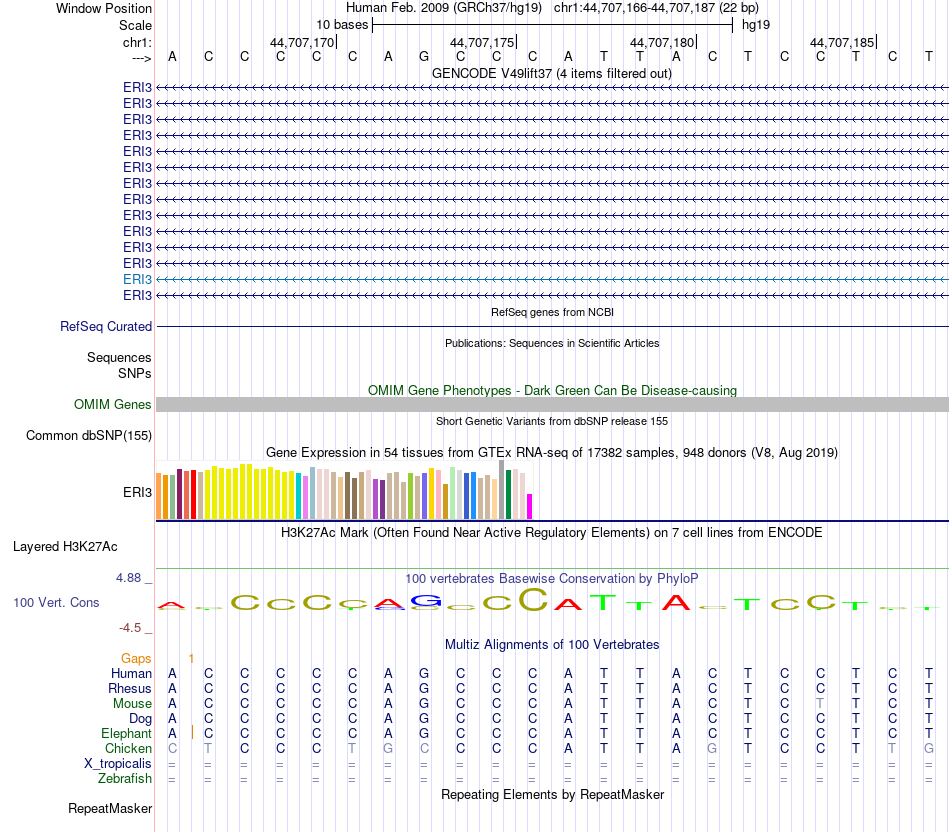Click the Sequences track label
950x832 pixels.
pos(119,358)
